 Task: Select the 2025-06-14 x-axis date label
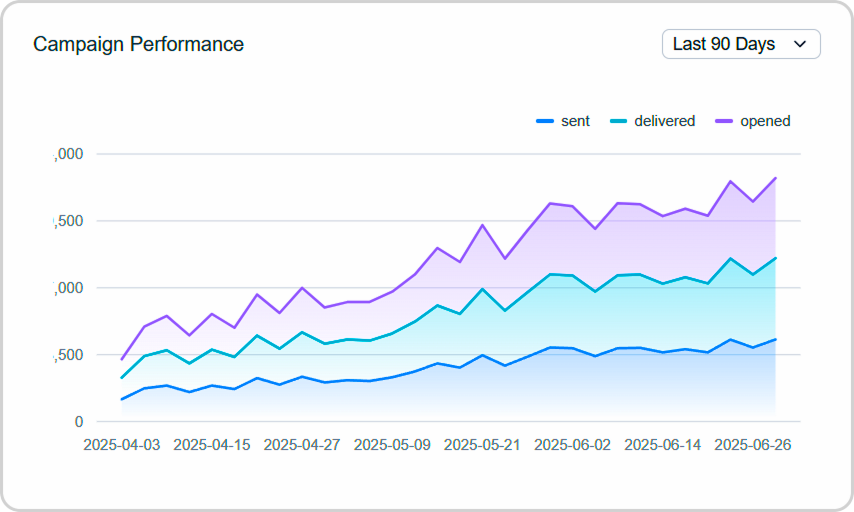tap(662, 445)
